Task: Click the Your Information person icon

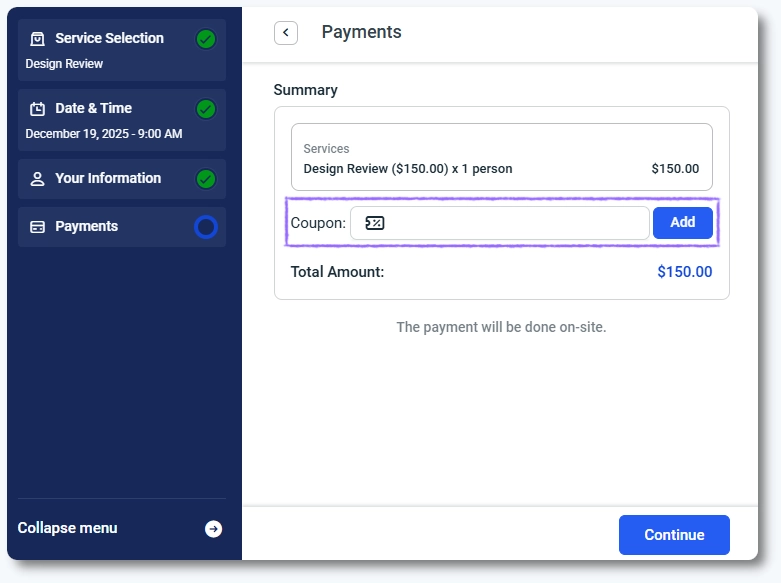Action: click(x=38, y=179)
